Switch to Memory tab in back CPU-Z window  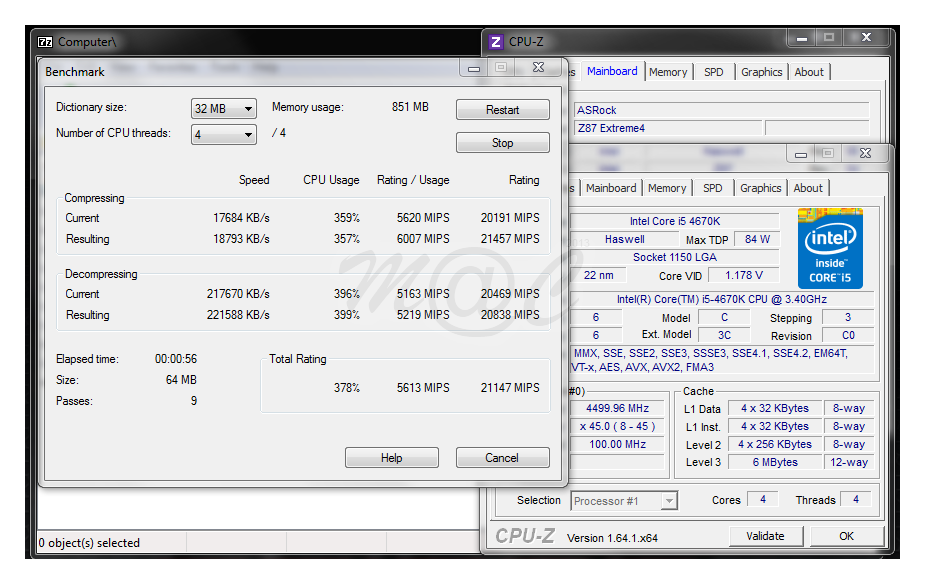[668, 72]
